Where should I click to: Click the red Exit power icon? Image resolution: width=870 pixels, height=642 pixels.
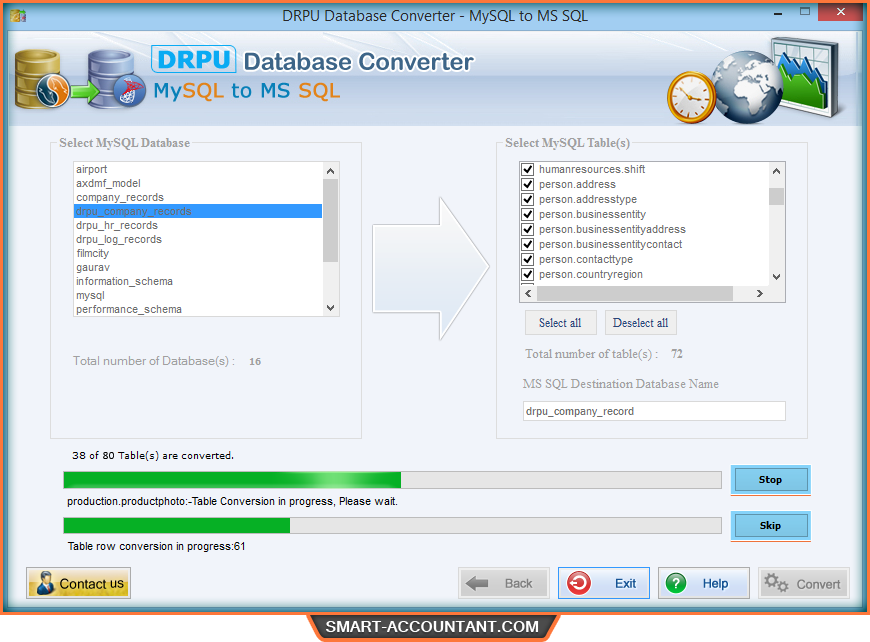pyautogui.click(x=579, y=583)
